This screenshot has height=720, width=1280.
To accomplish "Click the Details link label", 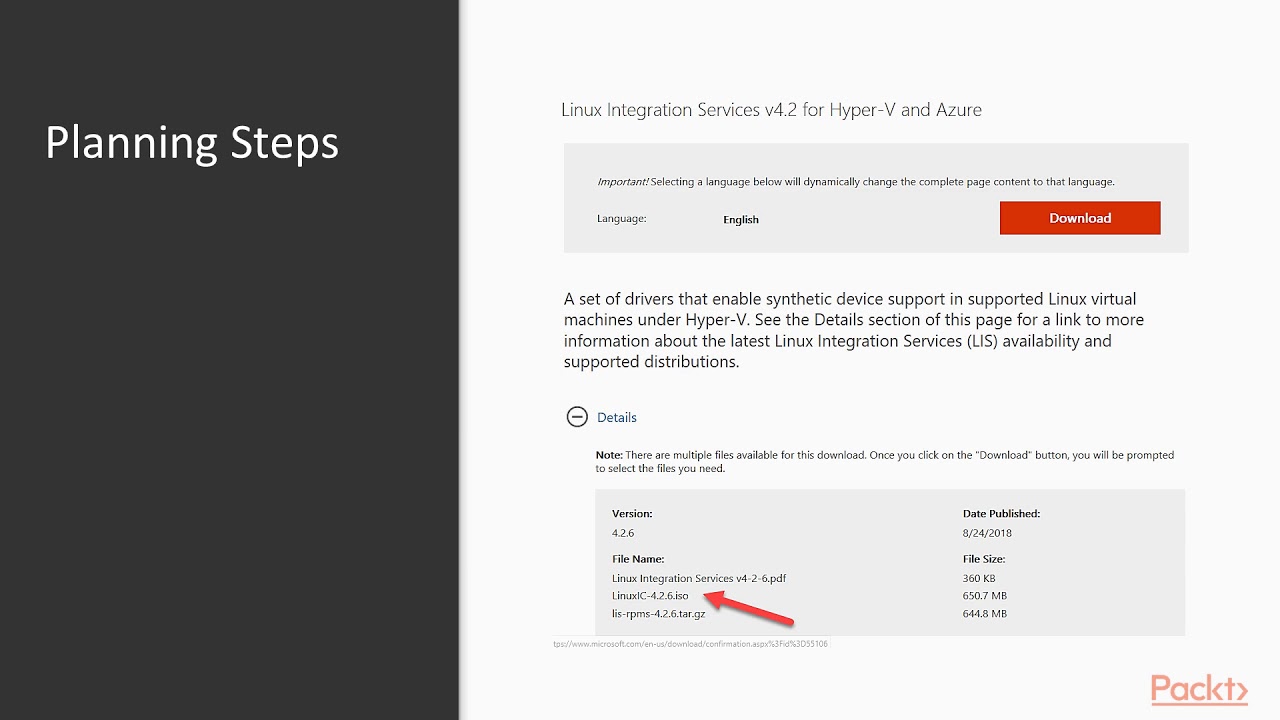I will pos(617,417).
